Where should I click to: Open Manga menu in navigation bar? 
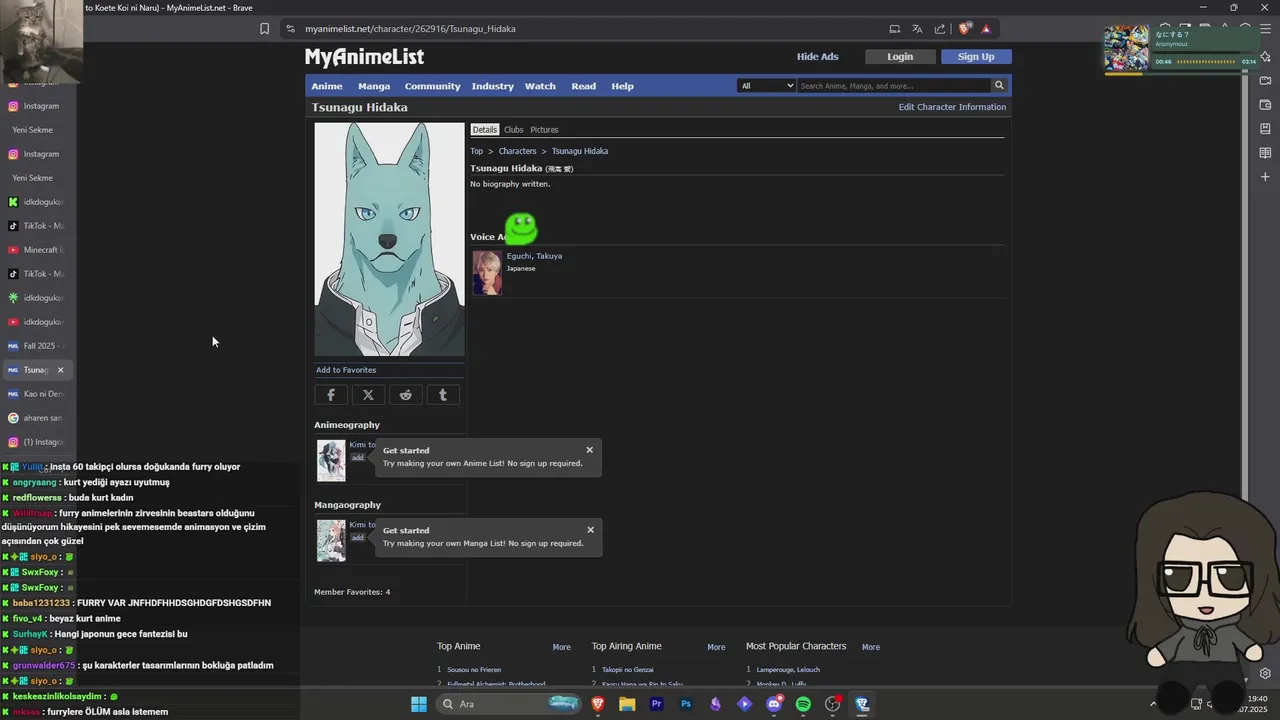coord(374,86)
